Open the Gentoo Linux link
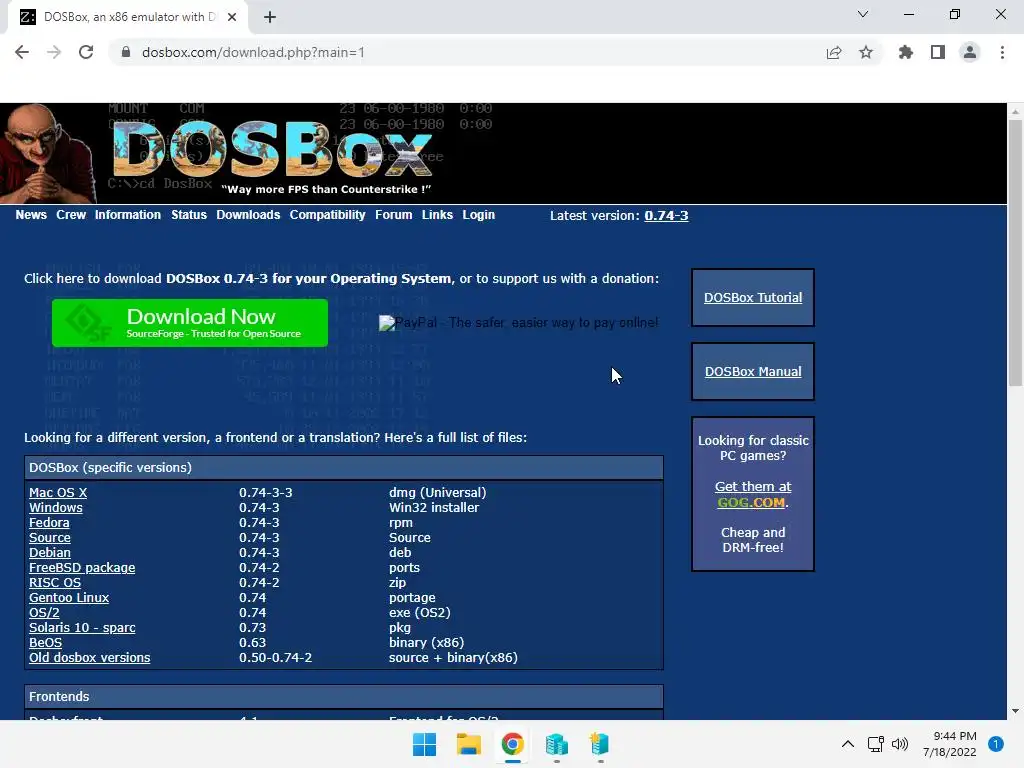 tap(69, 598)
